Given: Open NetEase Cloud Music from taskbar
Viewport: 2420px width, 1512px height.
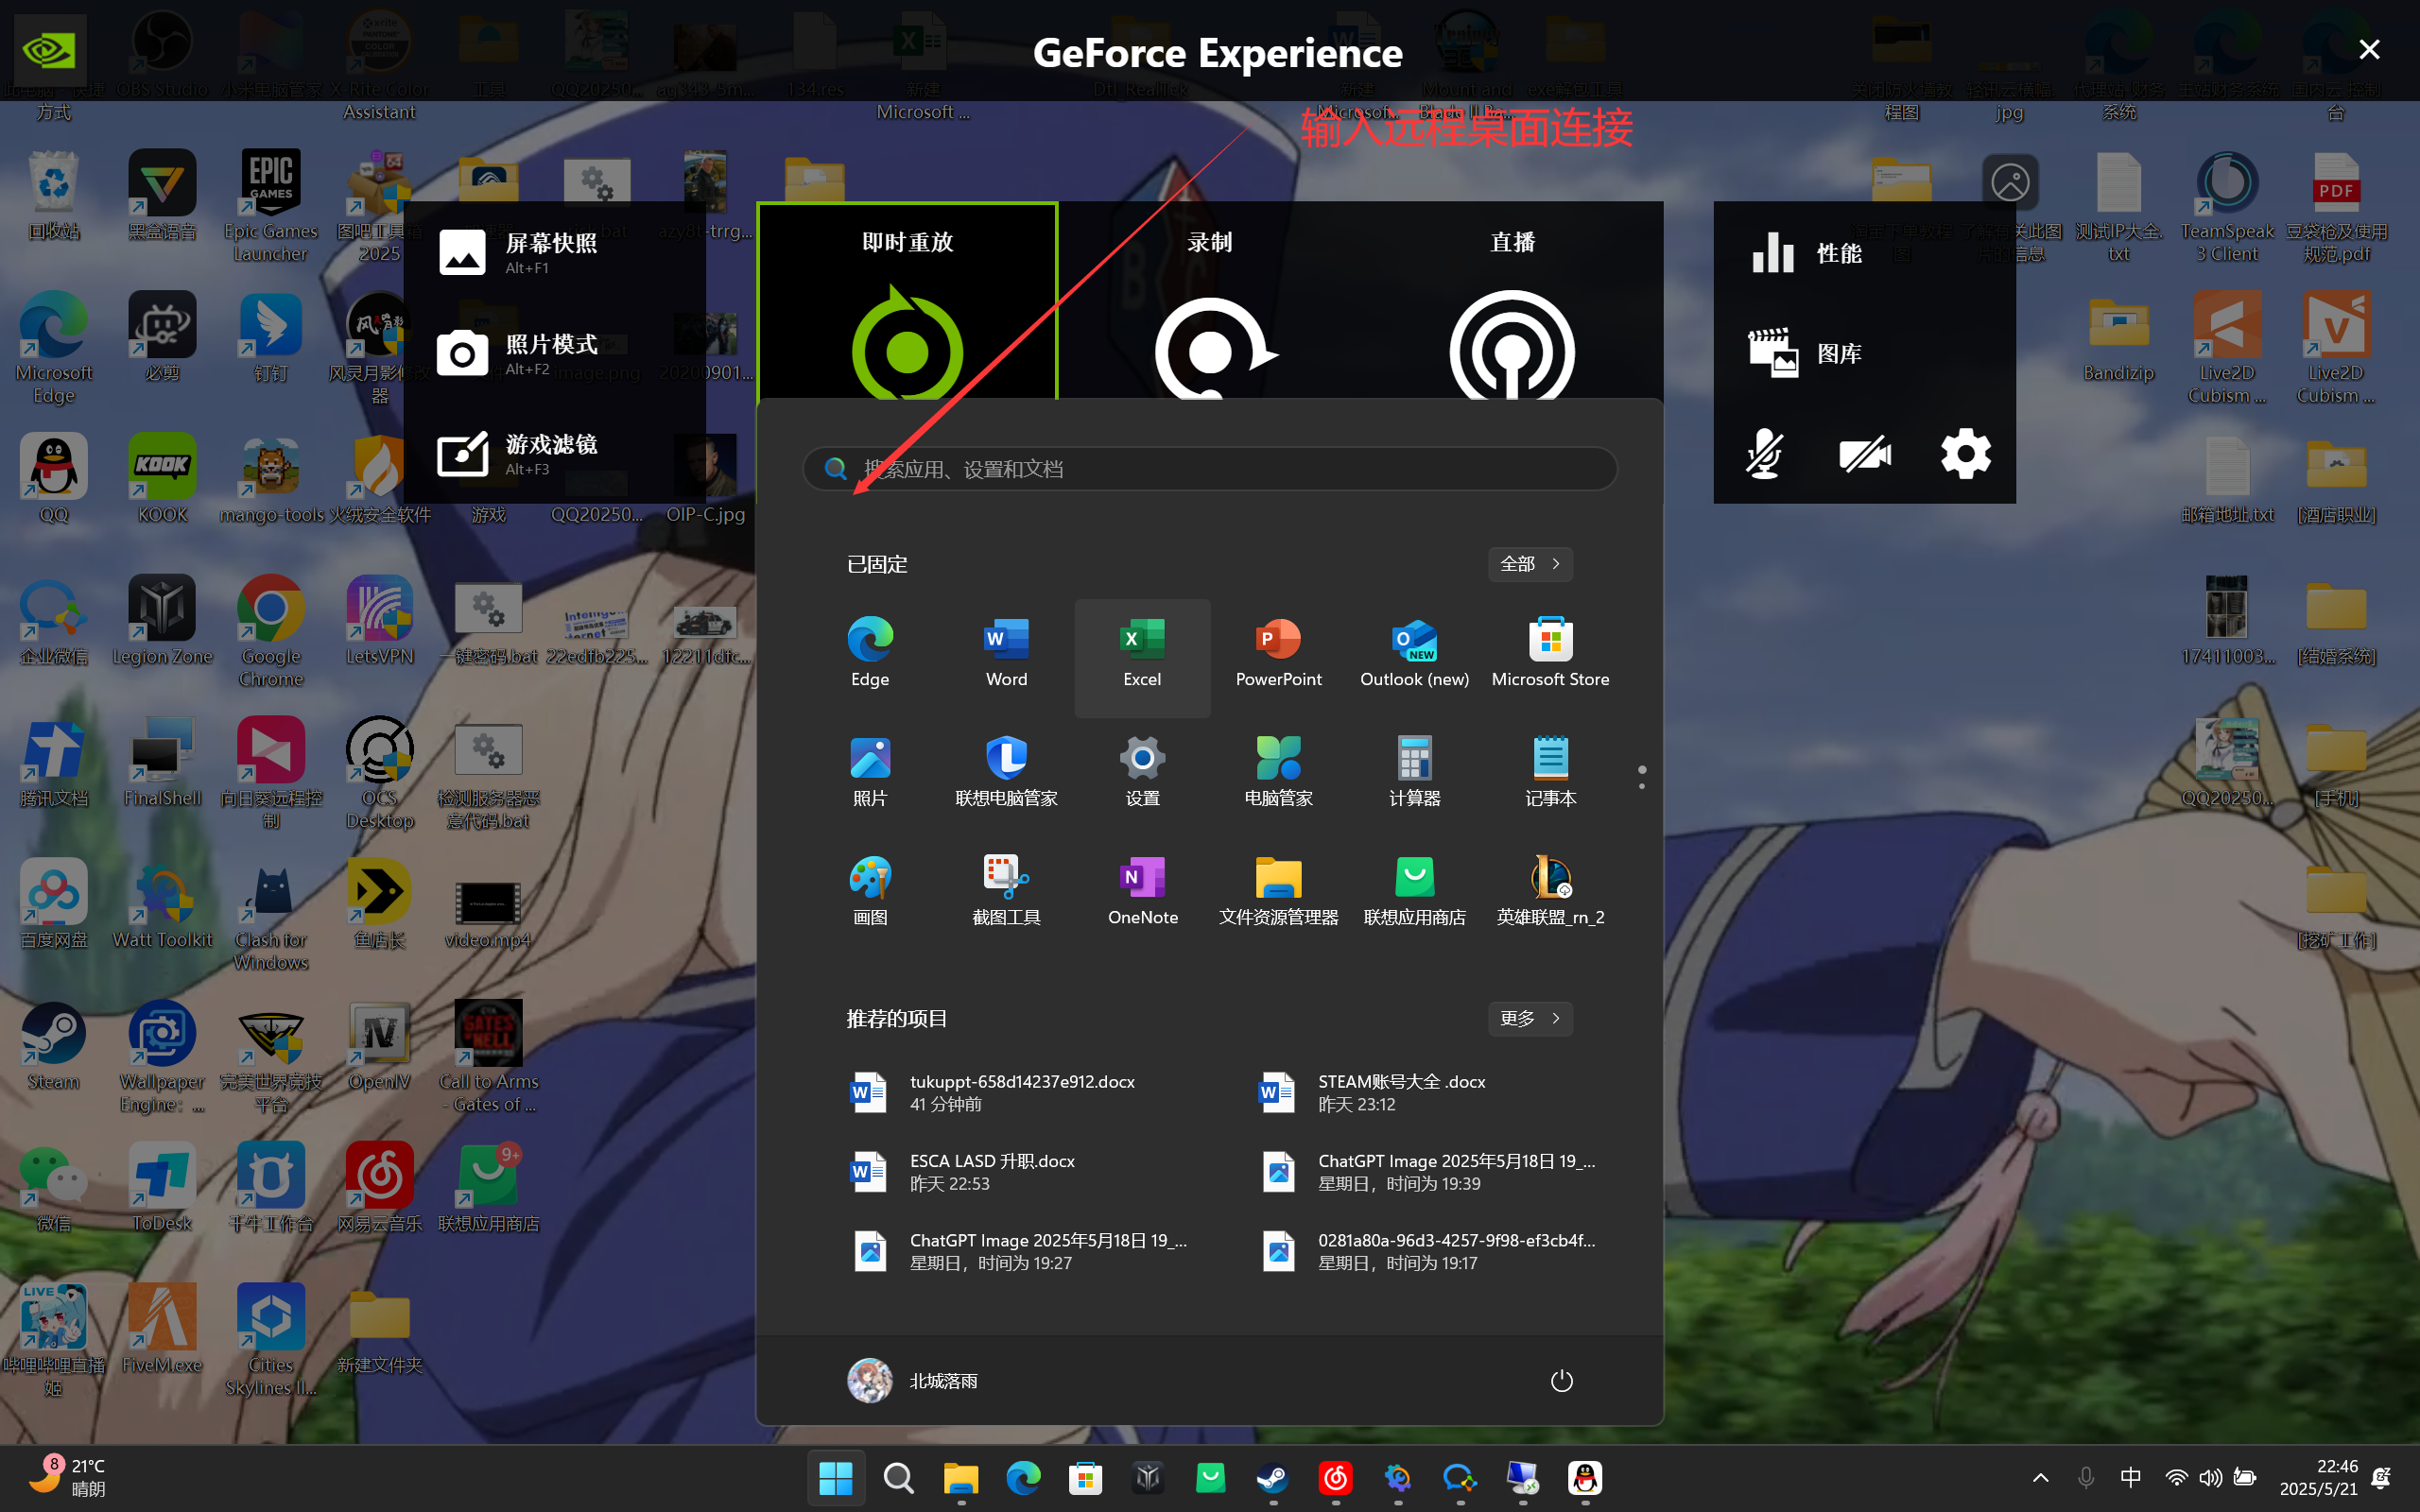Looking at the screenshot, I should [x=1335, y=1477].
